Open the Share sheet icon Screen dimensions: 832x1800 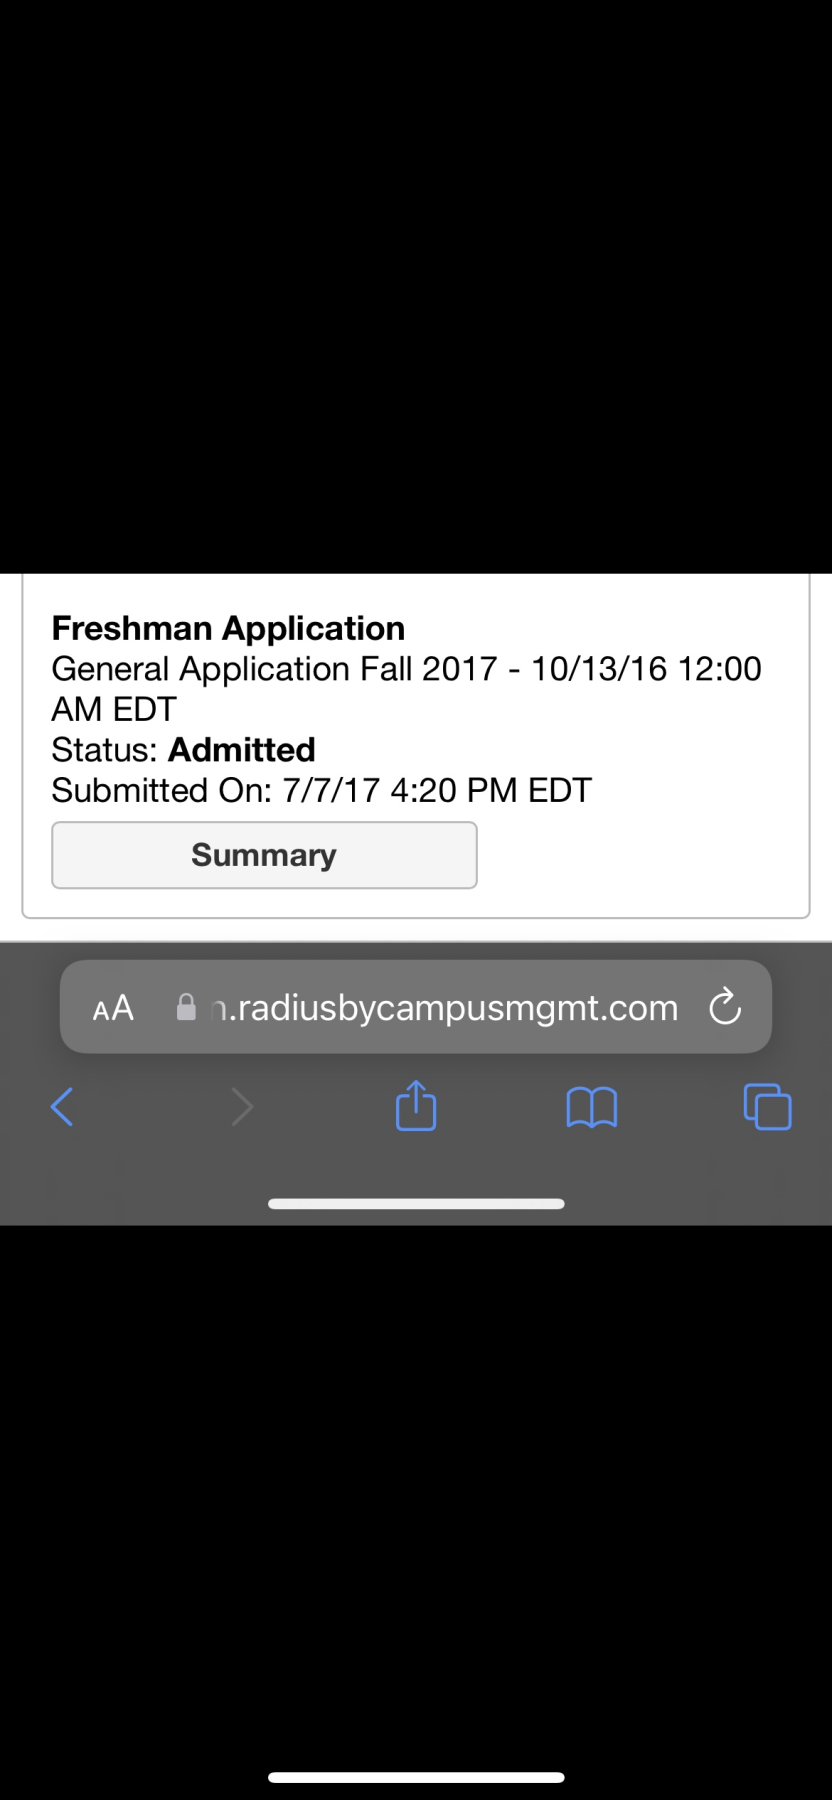coord(416,1105)
